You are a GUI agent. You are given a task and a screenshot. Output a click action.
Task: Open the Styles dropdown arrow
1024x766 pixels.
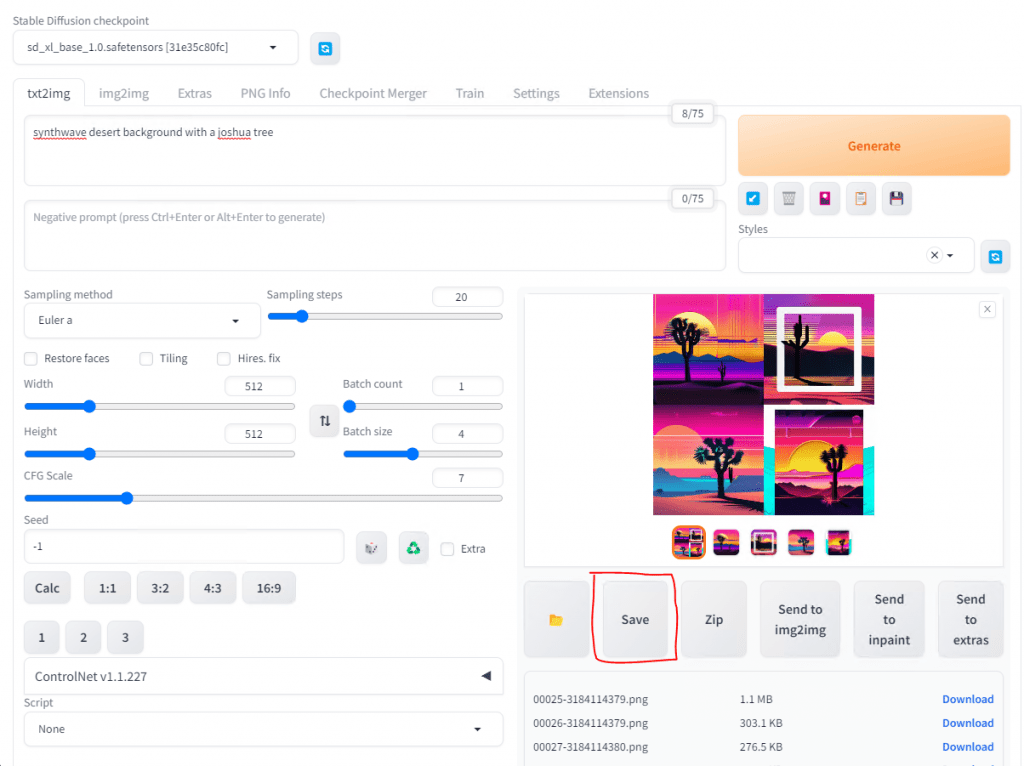pyautogui.click(x=950, y=255)
